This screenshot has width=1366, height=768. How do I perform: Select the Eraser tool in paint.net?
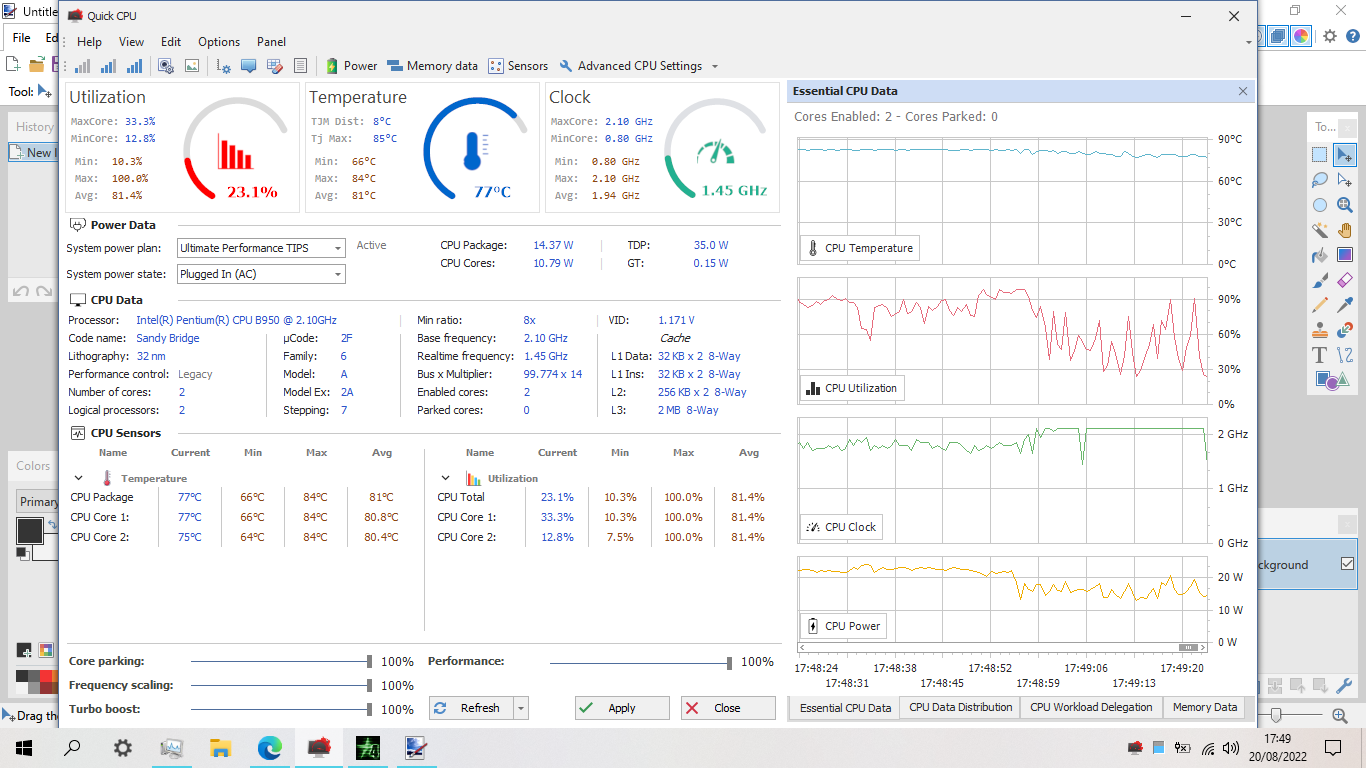(1345, 280)
